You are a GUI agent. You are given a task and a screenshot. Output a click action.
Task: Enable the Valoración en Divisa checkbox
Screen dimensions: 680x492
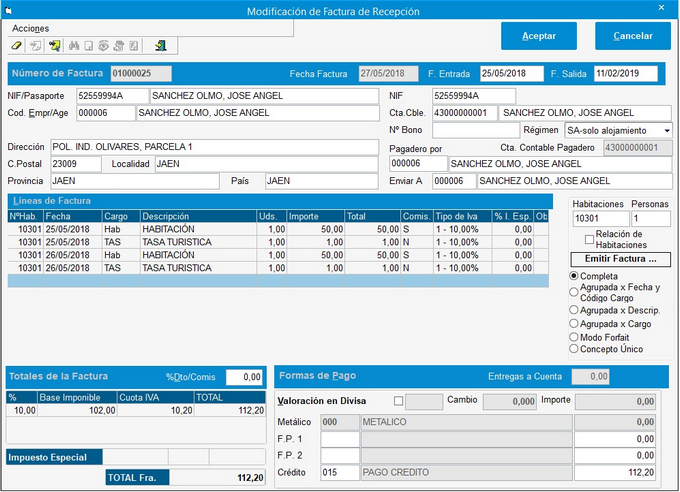click(398, 401)
